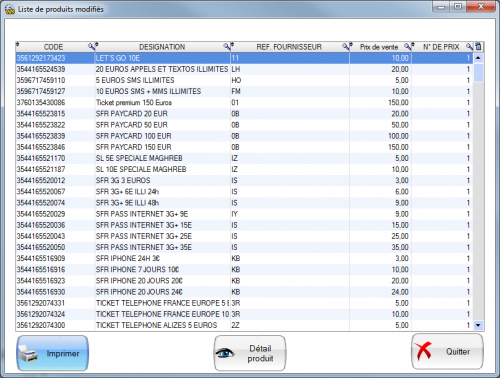Open the table options icon at top-right of grid
Viewport: 500px width, 378px height.
[479, 47]
